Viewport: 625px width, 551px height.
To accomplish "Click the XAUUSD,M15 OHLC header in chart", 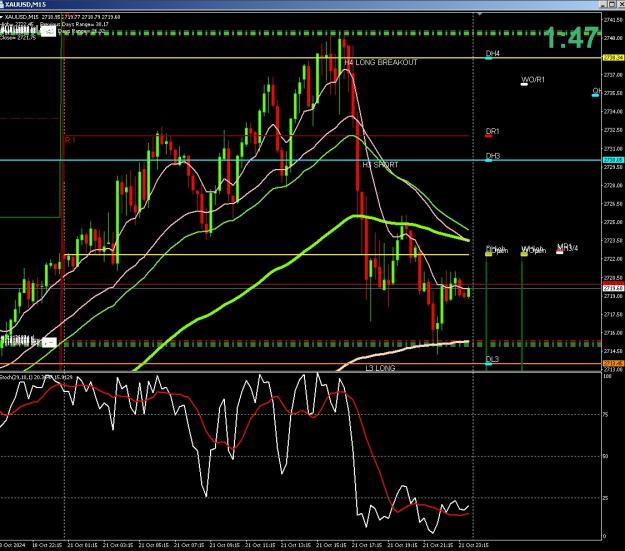I will pos(61,17).
